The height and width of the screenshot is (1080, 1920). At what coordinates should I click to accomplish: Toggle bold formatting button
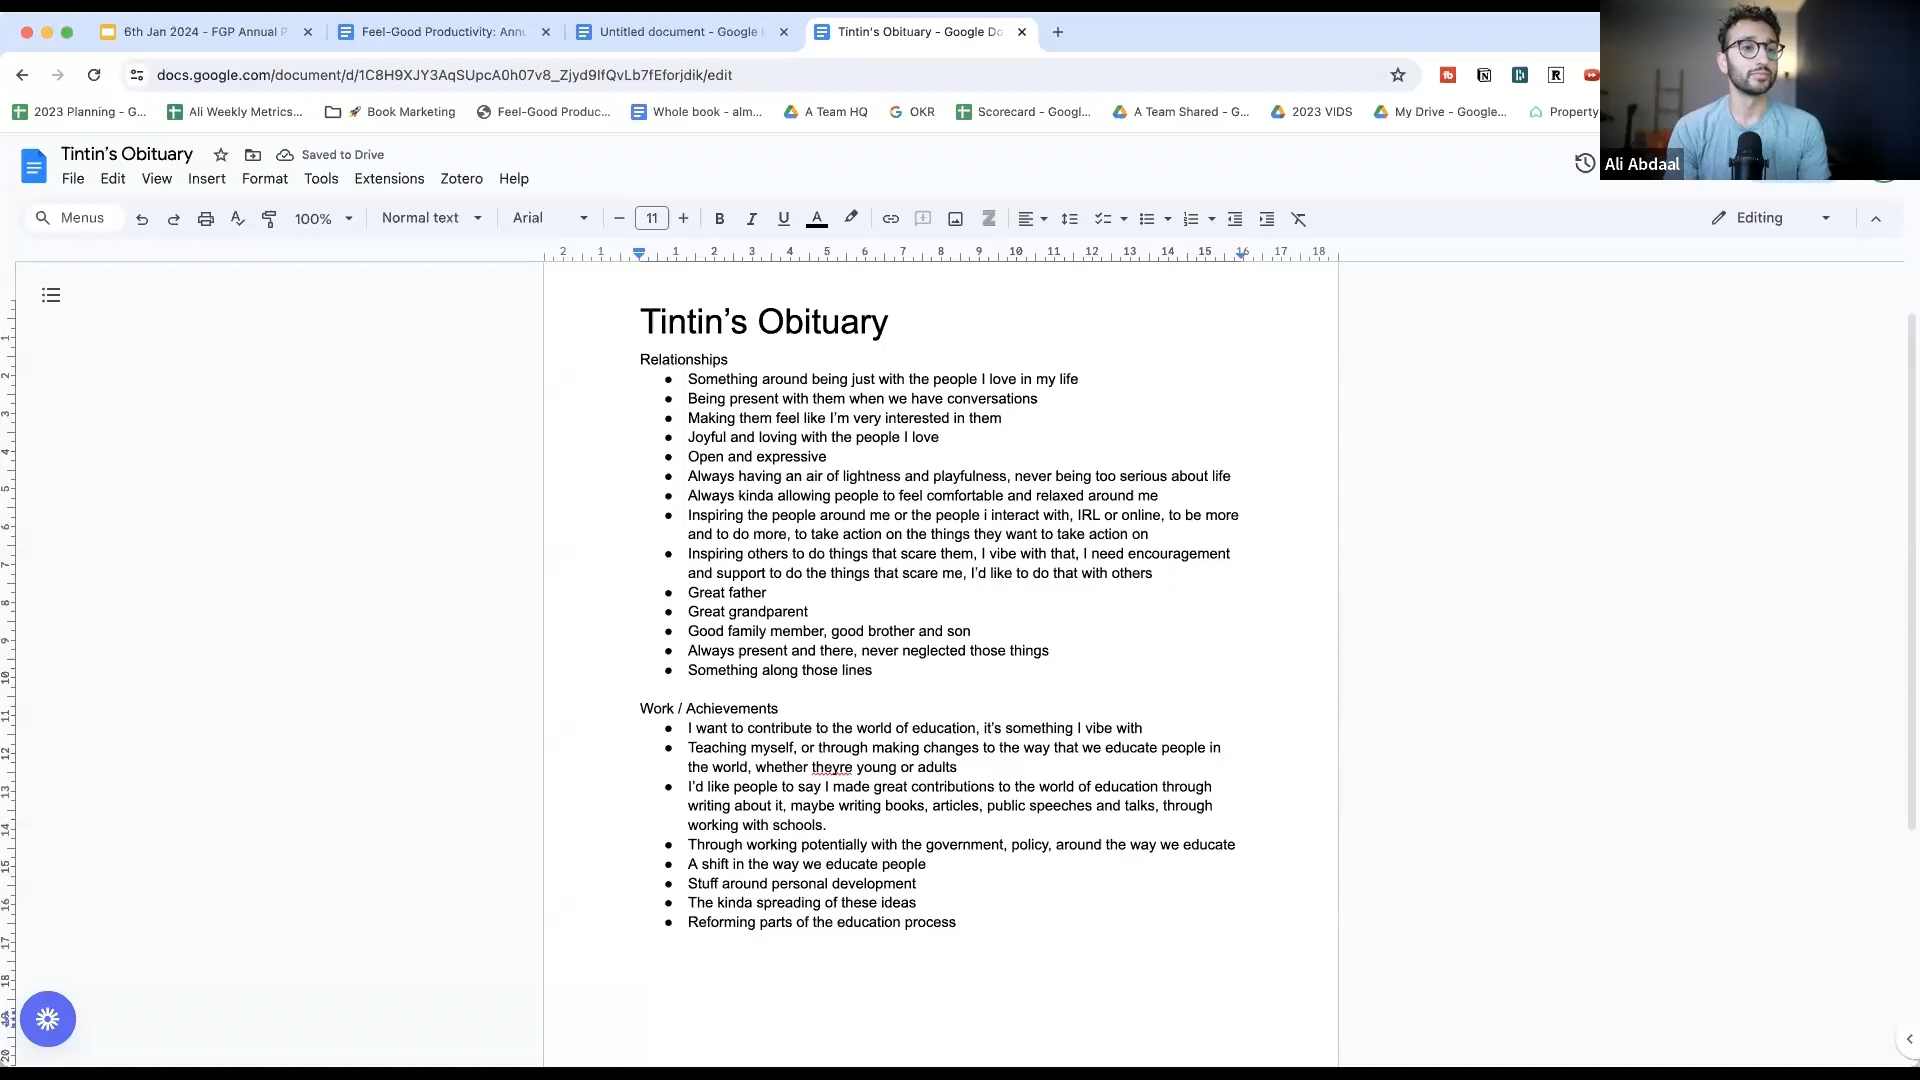pyautogui.click(x=719, y=219)
